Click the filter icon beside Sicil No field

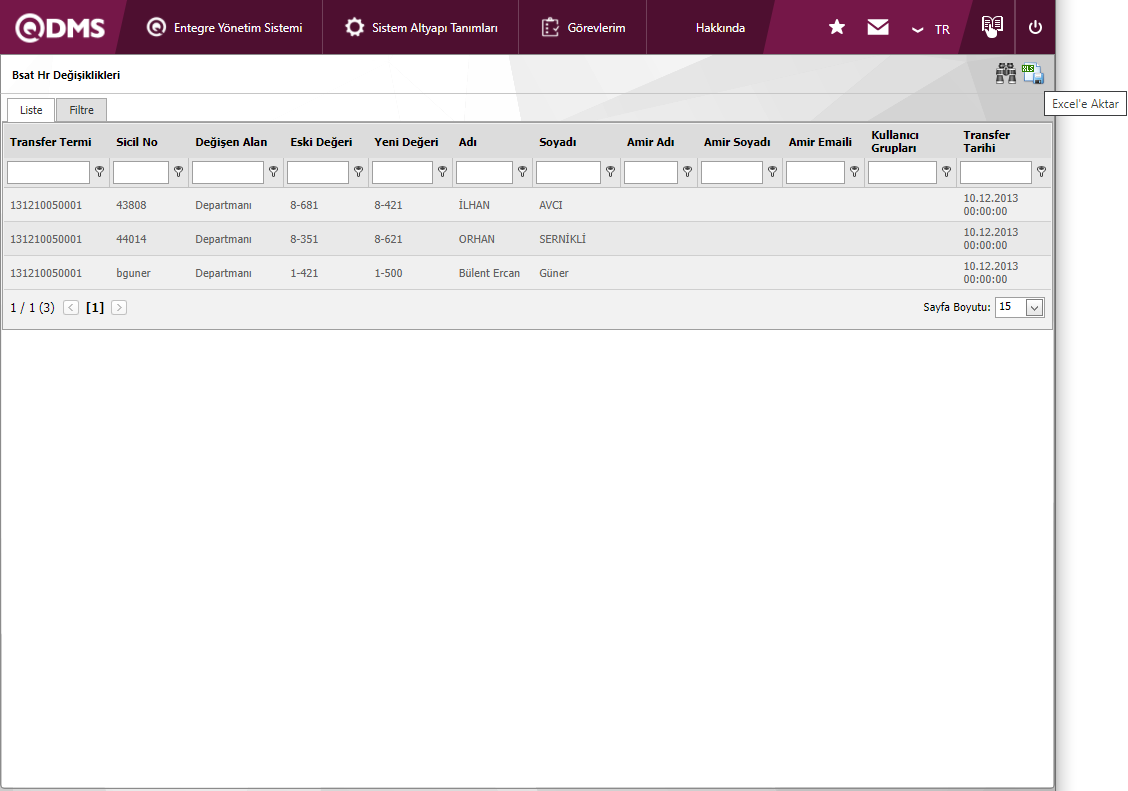coord(178,172)
